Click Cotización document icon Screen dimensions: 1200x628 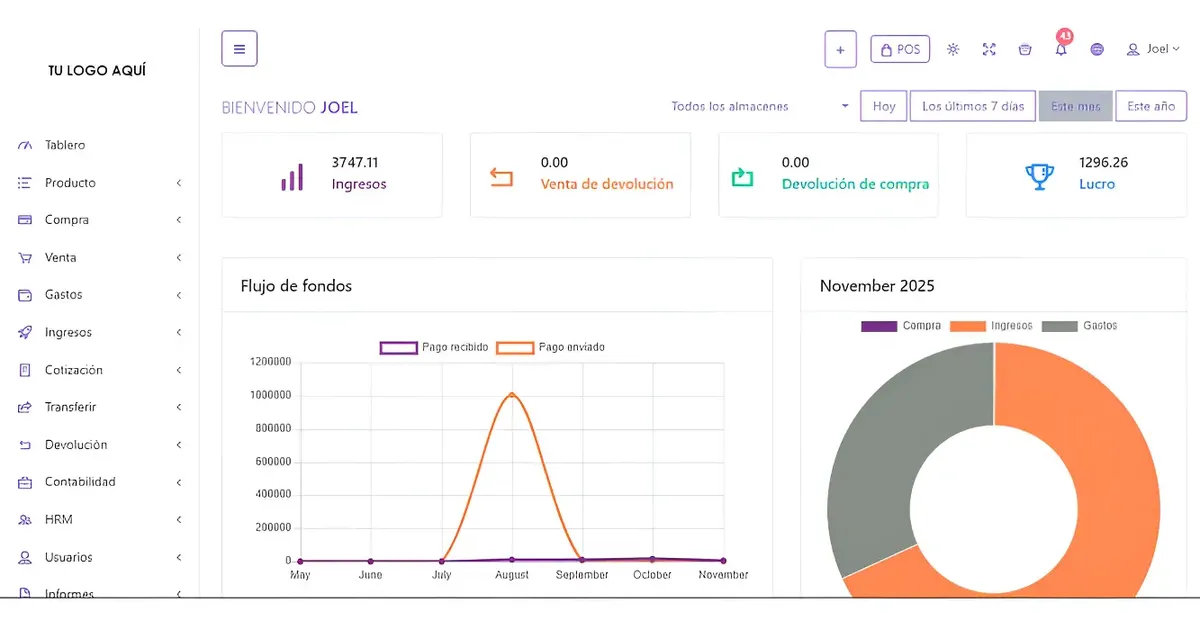(x=25, y=370)
